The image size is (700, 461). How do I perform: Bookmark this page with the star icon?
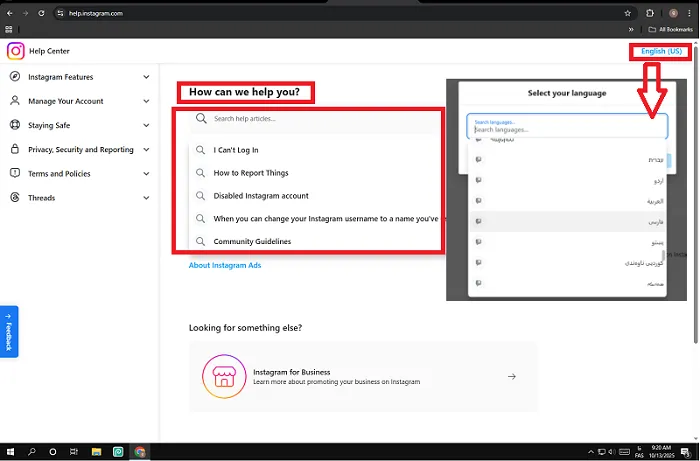click(x=627, y=13)
